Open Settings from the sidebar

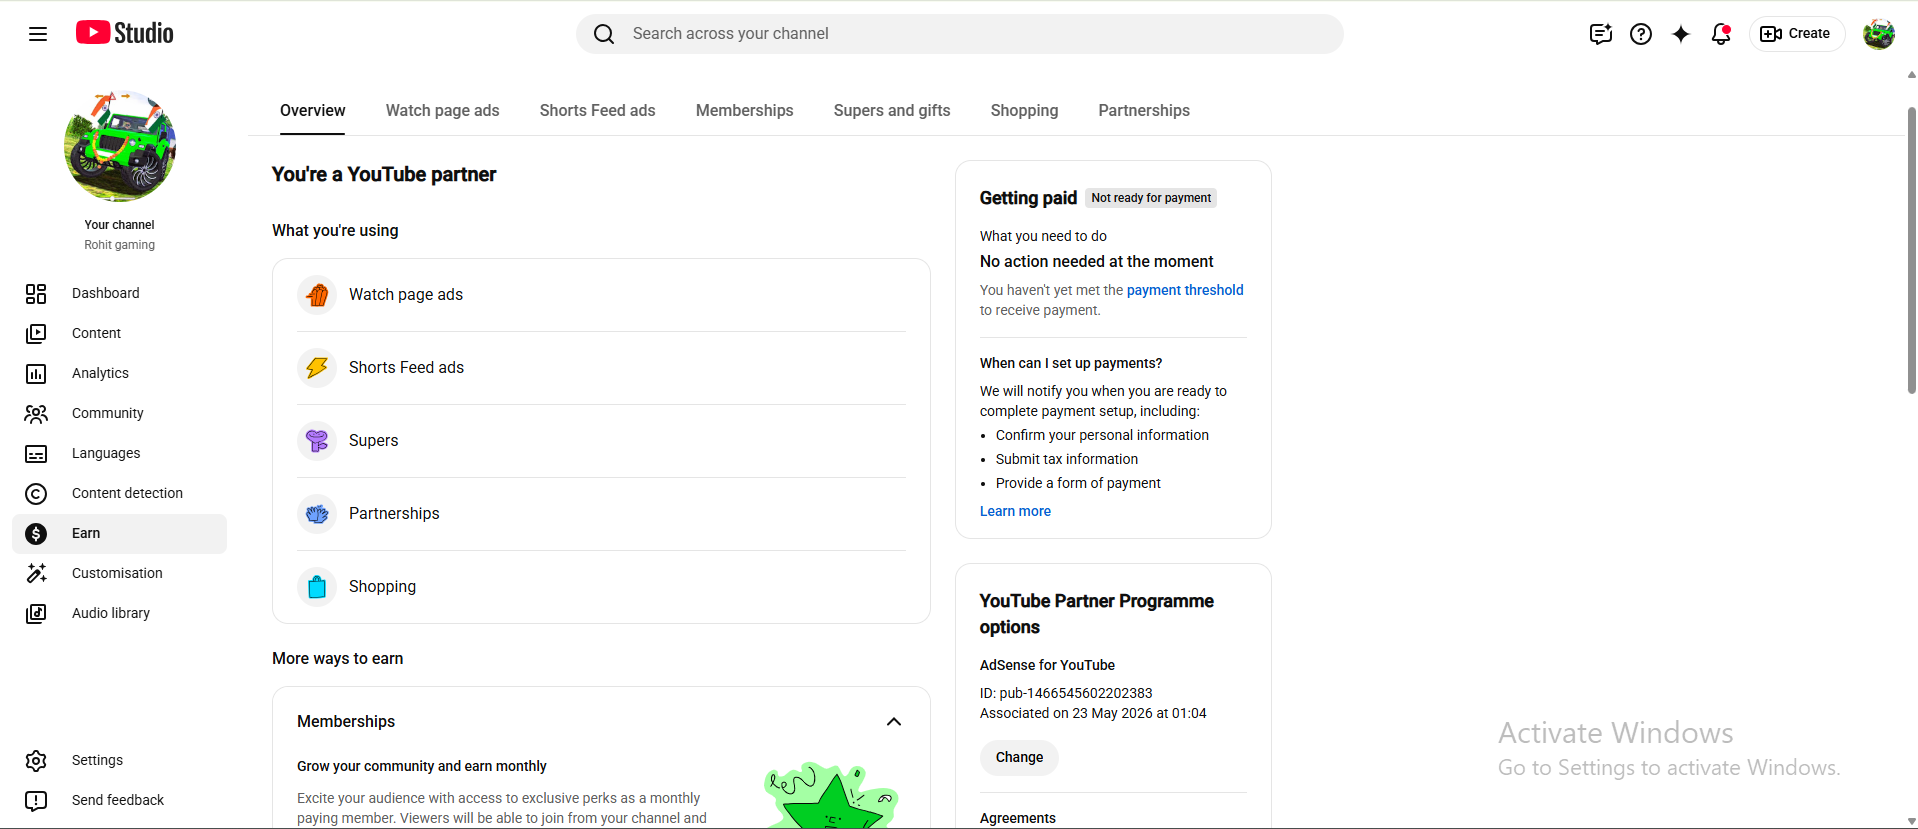click(119, 760)
